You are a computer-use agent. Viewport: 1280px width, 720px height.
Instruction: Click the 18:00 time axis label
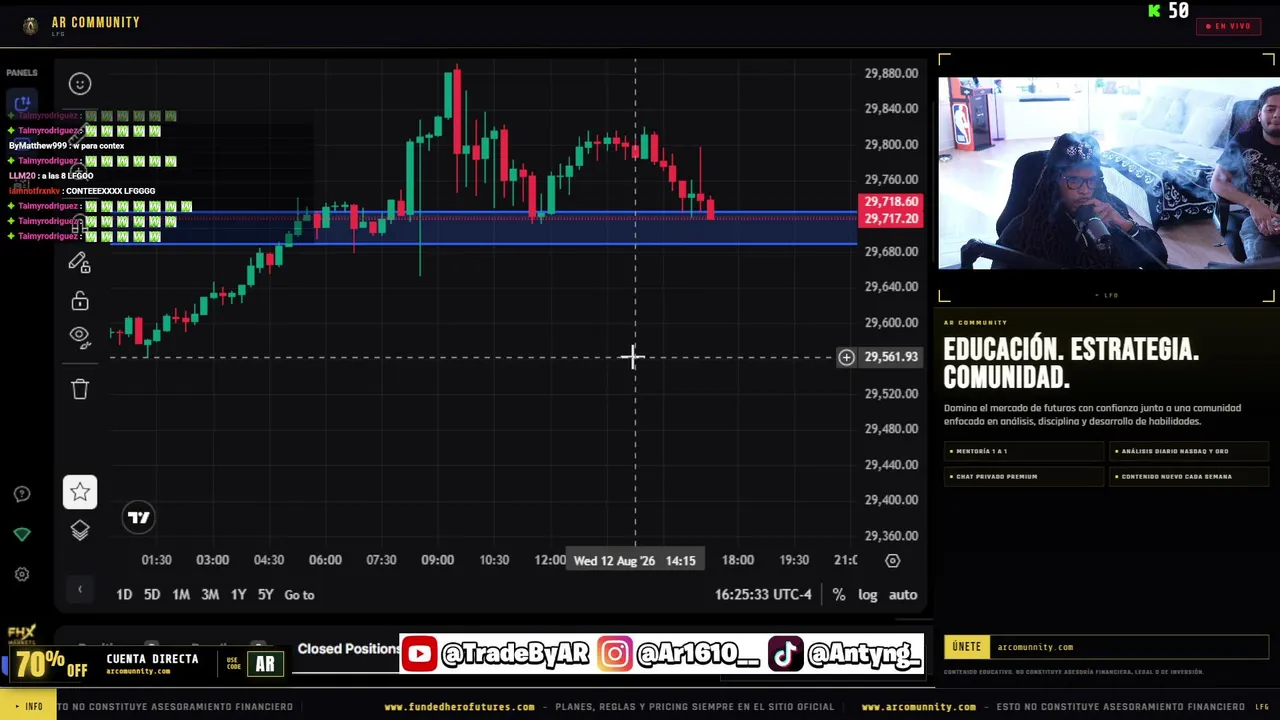(738, 560)
